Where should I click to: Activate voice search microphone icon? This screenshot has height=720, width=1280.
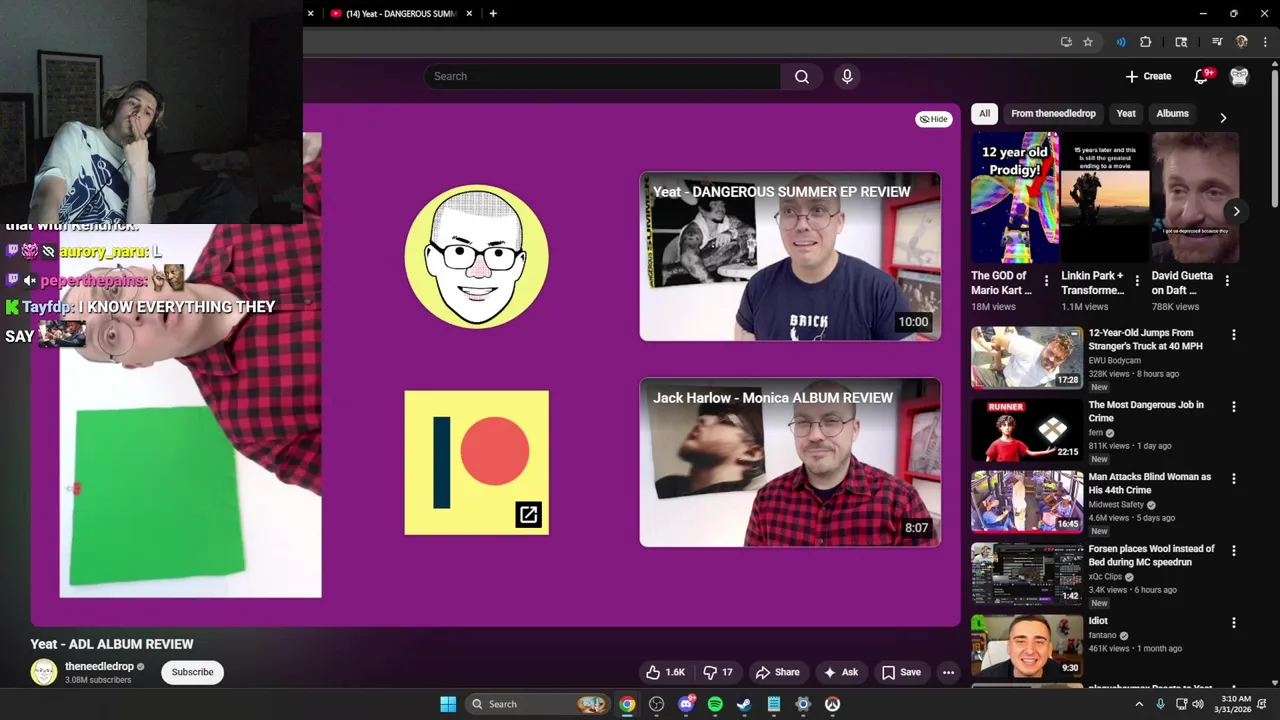point(847,76)
